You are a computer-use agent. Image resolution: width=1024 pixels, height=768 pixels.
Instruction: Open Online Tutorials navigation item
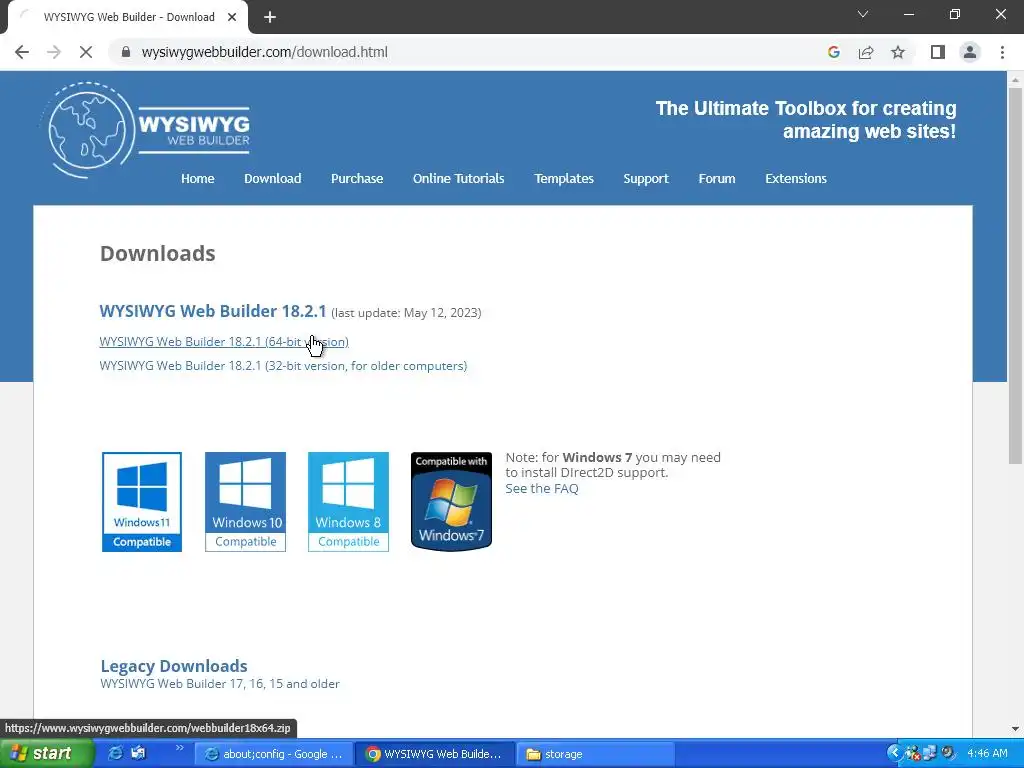pos(458,178)
